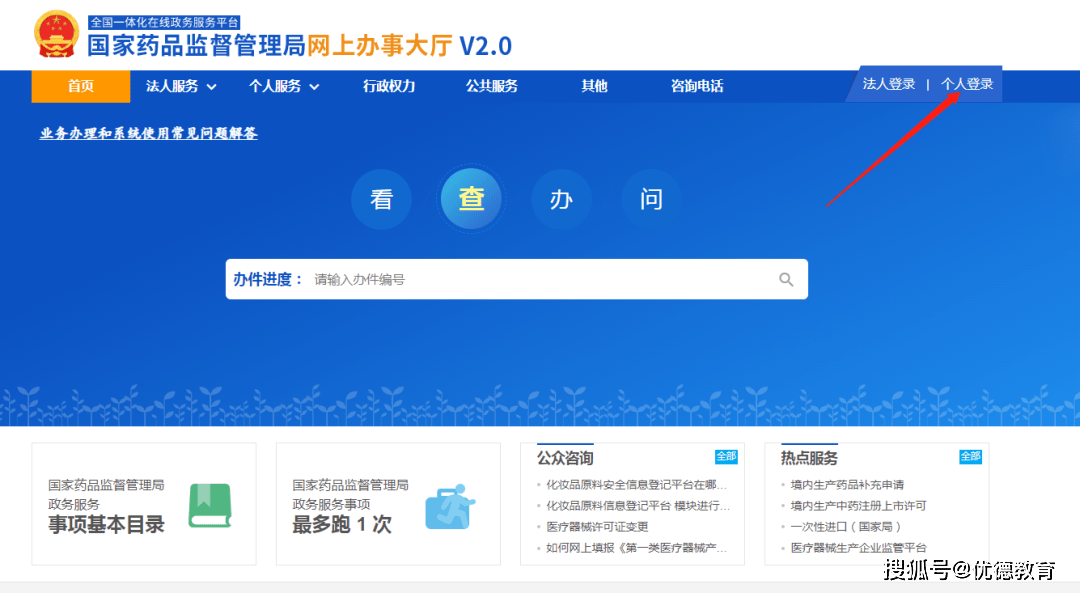
Task: Select the 查 circle button
Action: click(471, 199)
